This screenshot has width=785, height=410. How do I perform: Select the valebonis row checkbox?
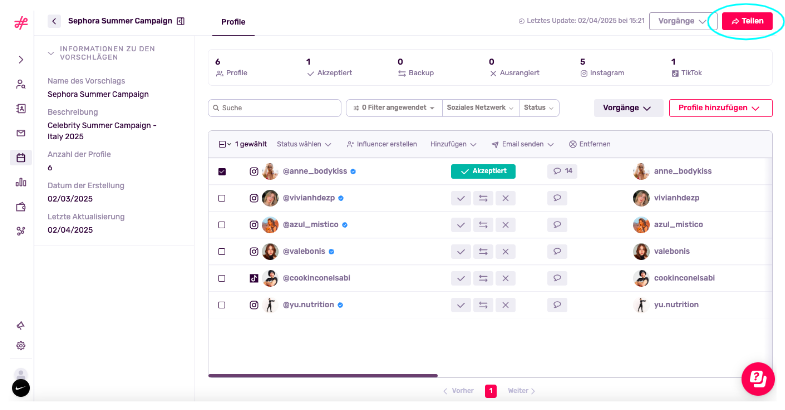pyautogui.click(x=222, y=251)
